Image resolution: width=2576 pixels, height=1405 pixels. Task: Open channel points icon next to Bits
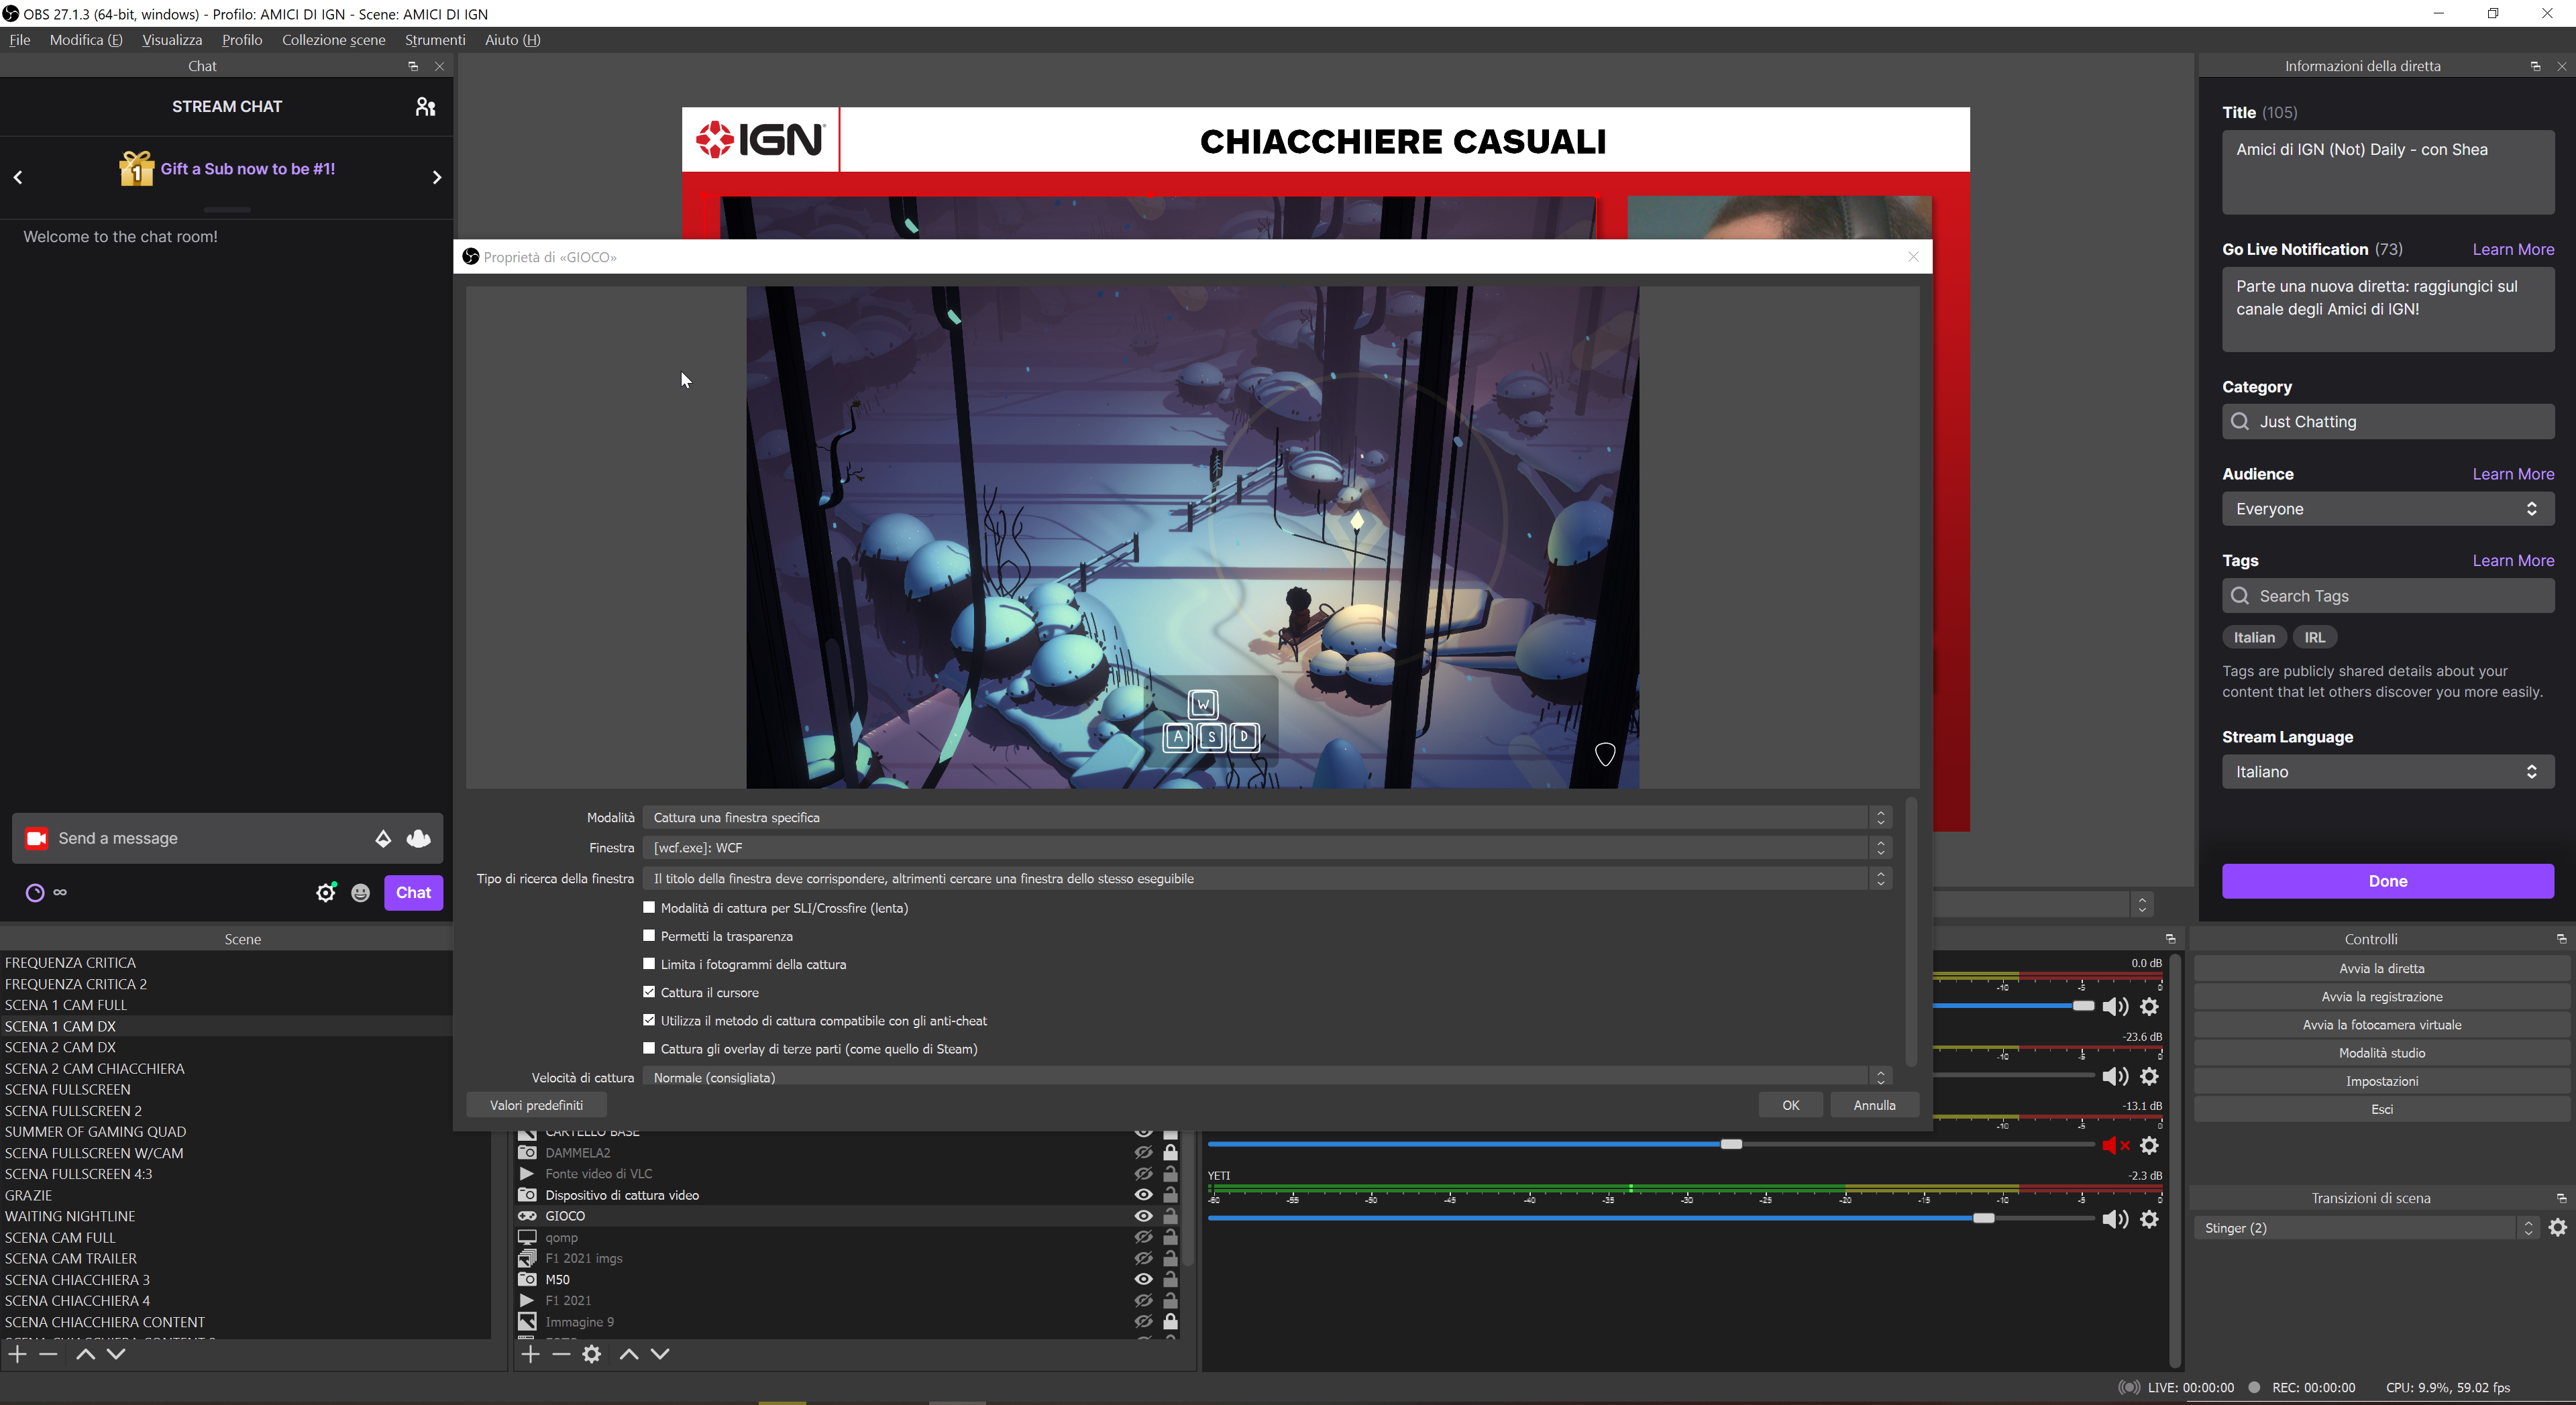point(419,838)
